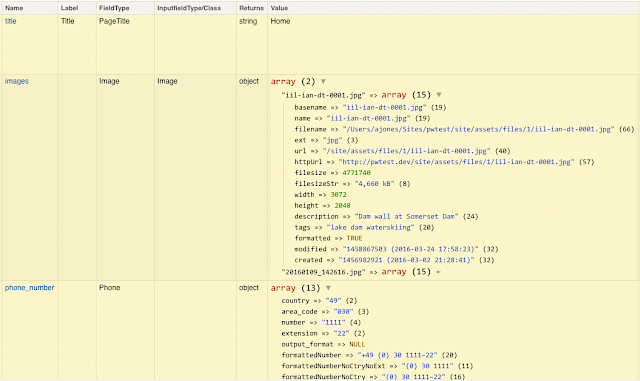Click the Value column header

pos(279,8)
